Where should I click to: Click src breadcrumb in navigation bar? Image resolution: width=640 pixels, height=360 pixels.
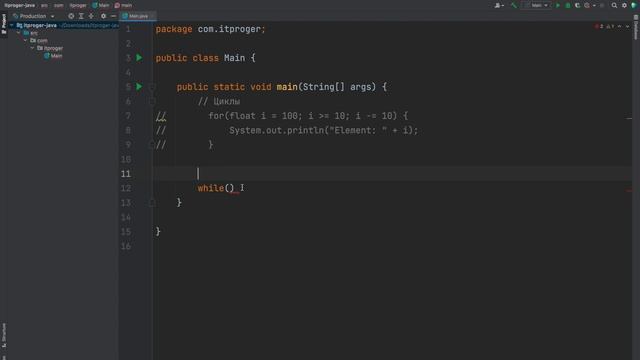44,5
